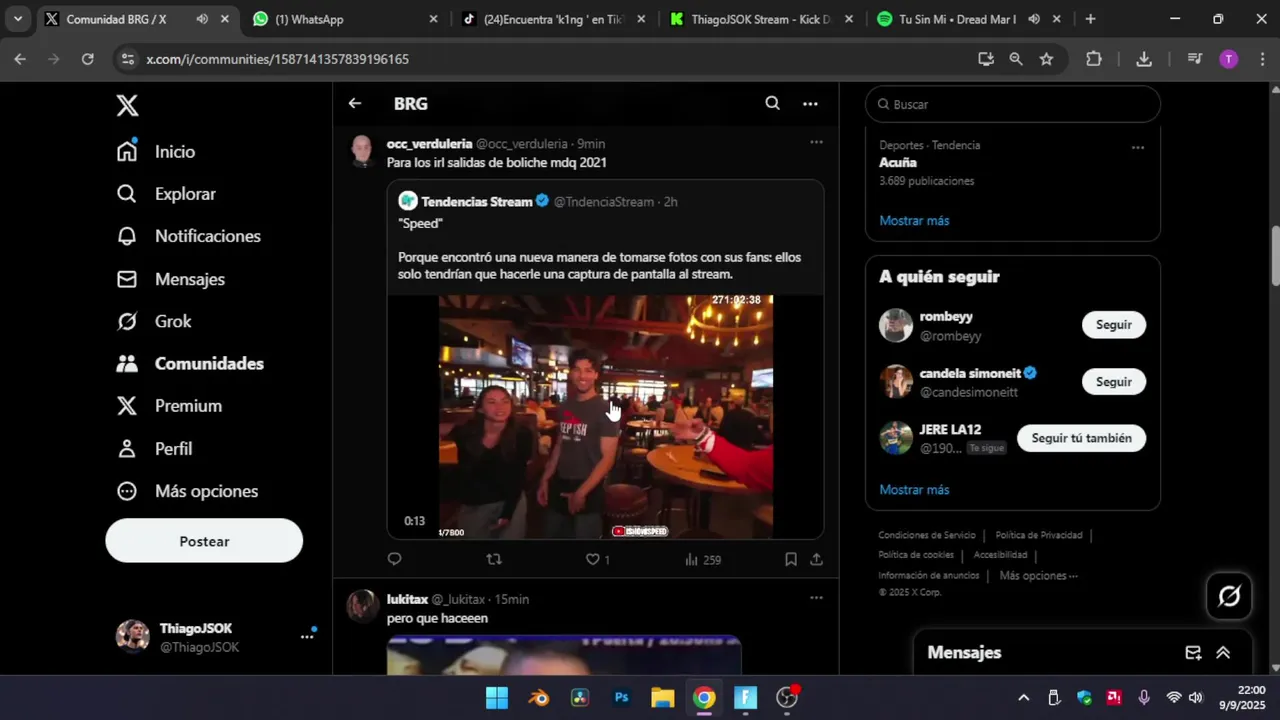Open Premium from sidebar
The height and width of the screenshot is (720, 1280).
[169, 406]
